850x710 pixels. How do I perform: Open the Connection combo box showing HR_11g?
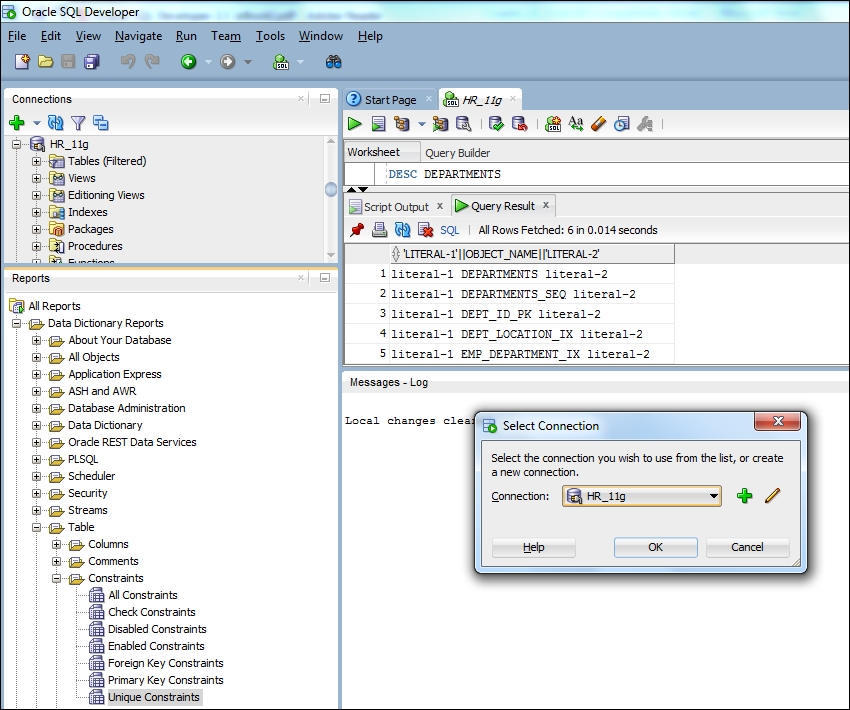[642, 496]
